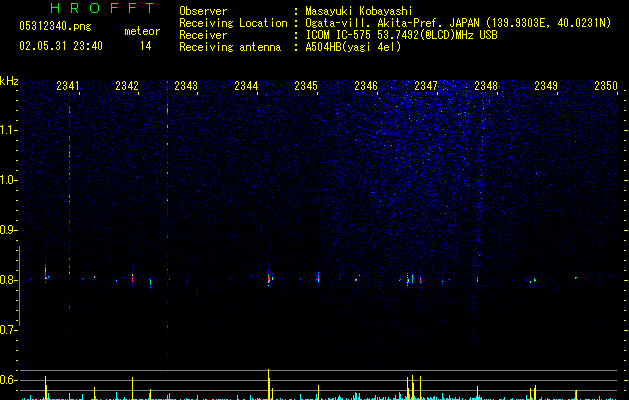The image size is (629, 400).
Task: Click time marker 2348
Action: pyautogui.click(x=486, y=85)
